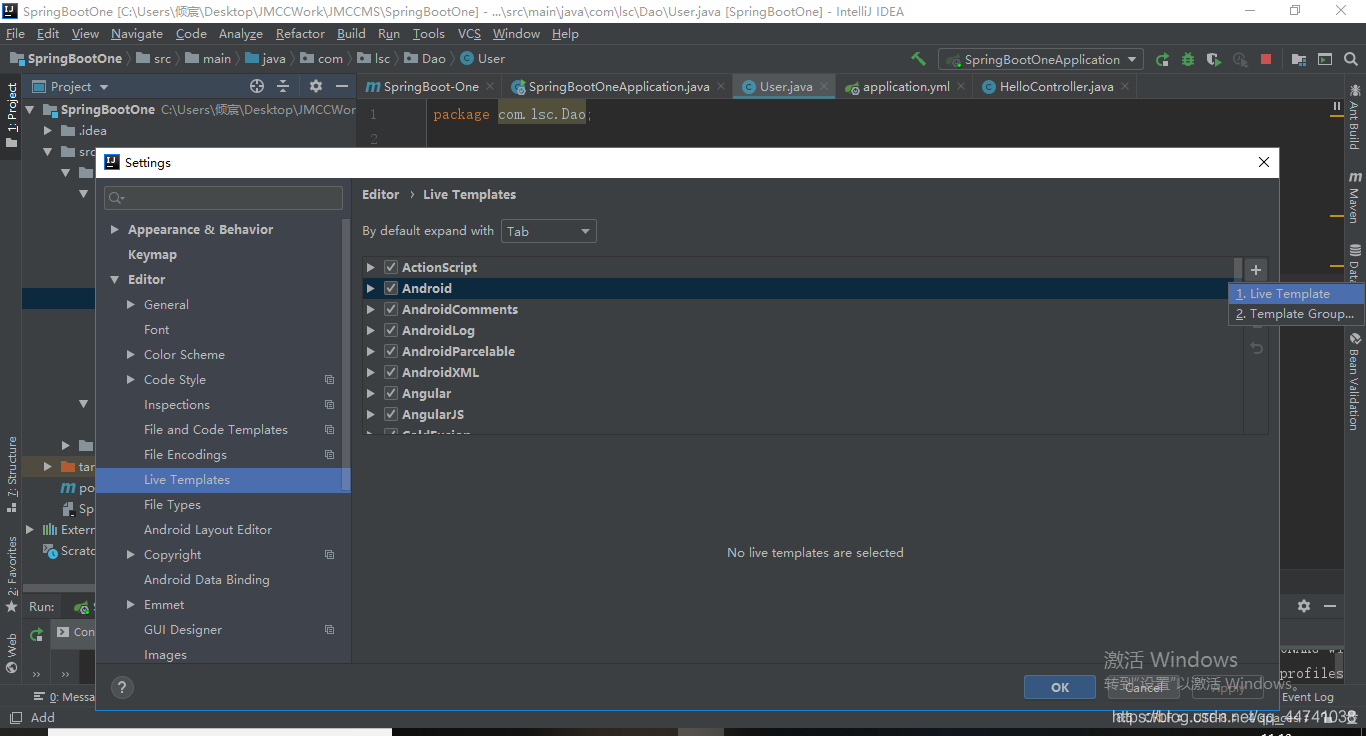Click copy icon beside GUI Designer

pos(329,630)
